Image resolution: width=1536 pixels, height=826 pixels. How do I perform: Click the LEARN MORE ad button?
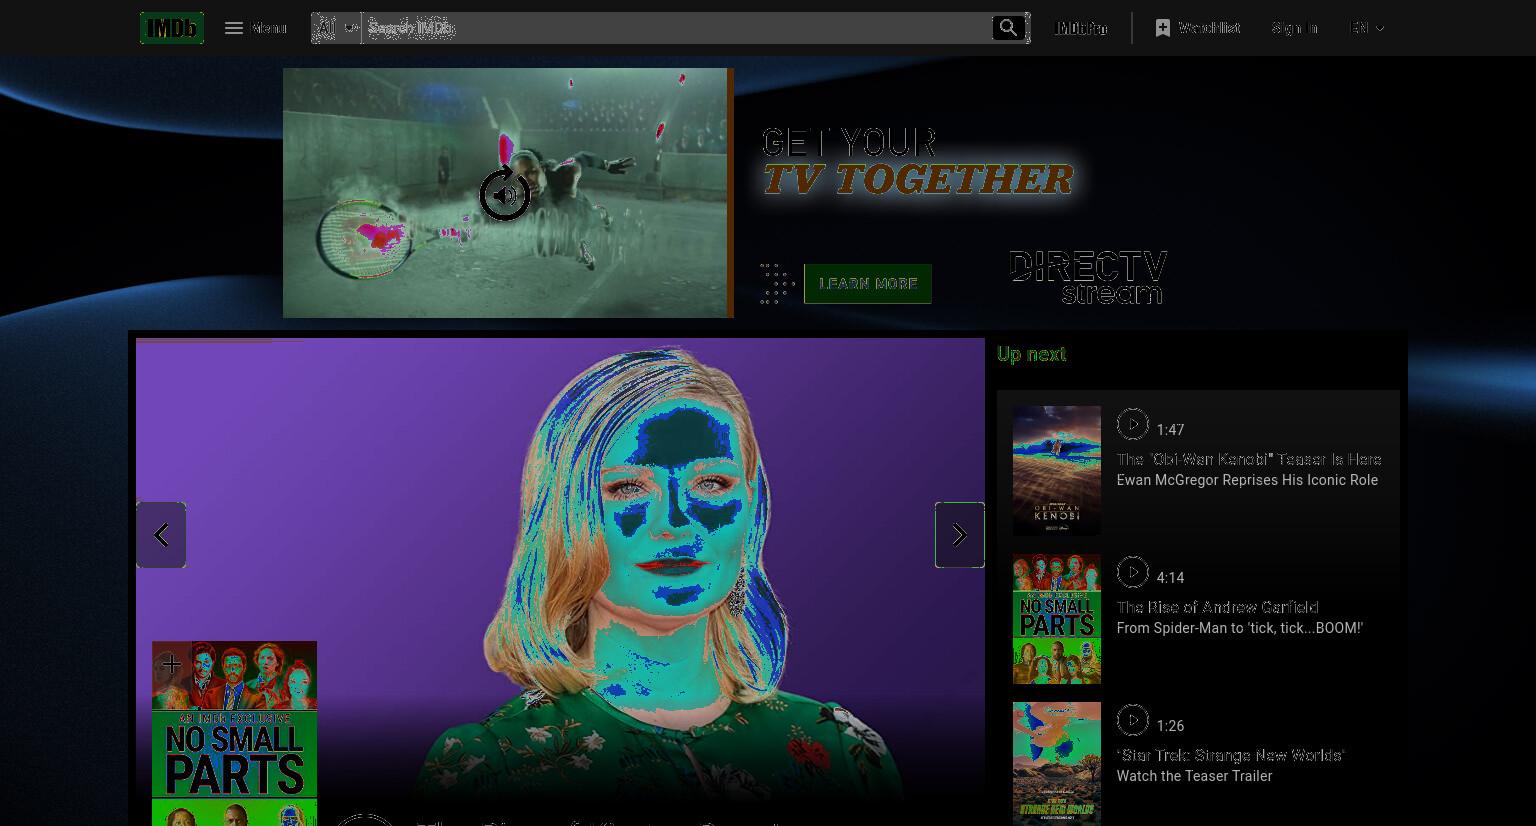868,284
